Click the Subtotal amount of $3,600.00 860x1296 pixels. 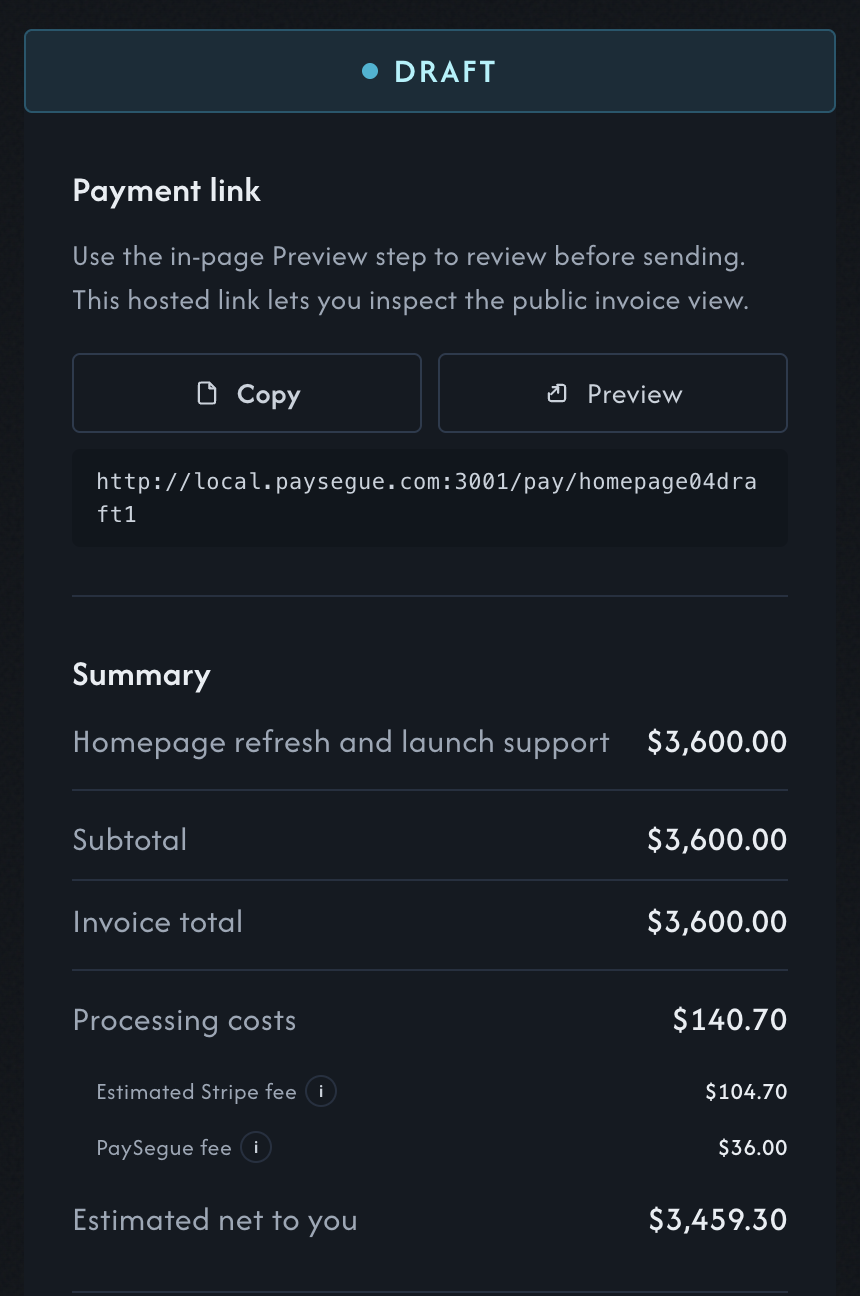(716, 840)
